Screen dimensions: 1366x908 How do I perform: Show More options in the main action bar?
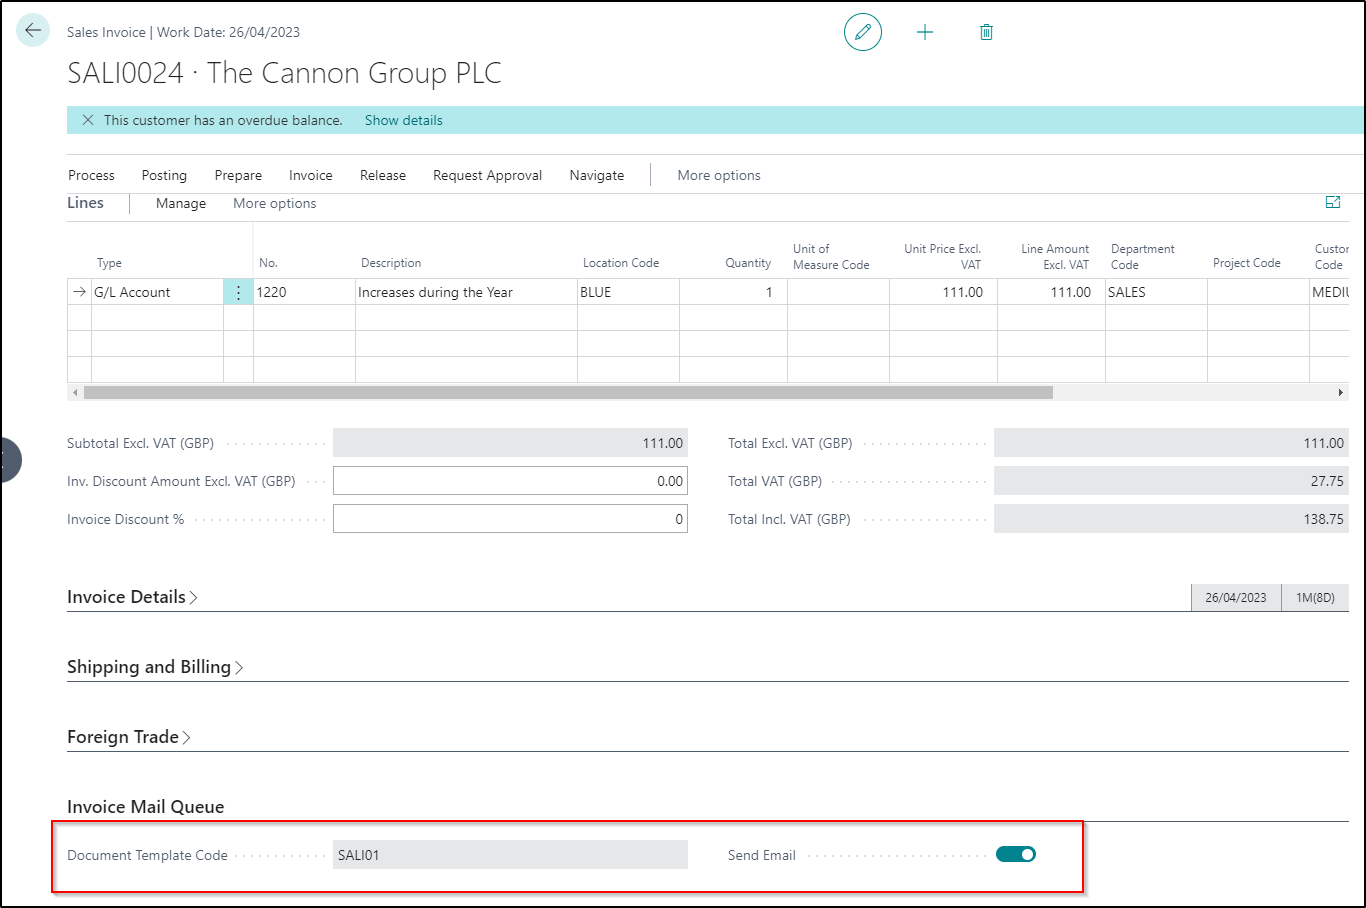pyautogui.click(x=719, y=175)
